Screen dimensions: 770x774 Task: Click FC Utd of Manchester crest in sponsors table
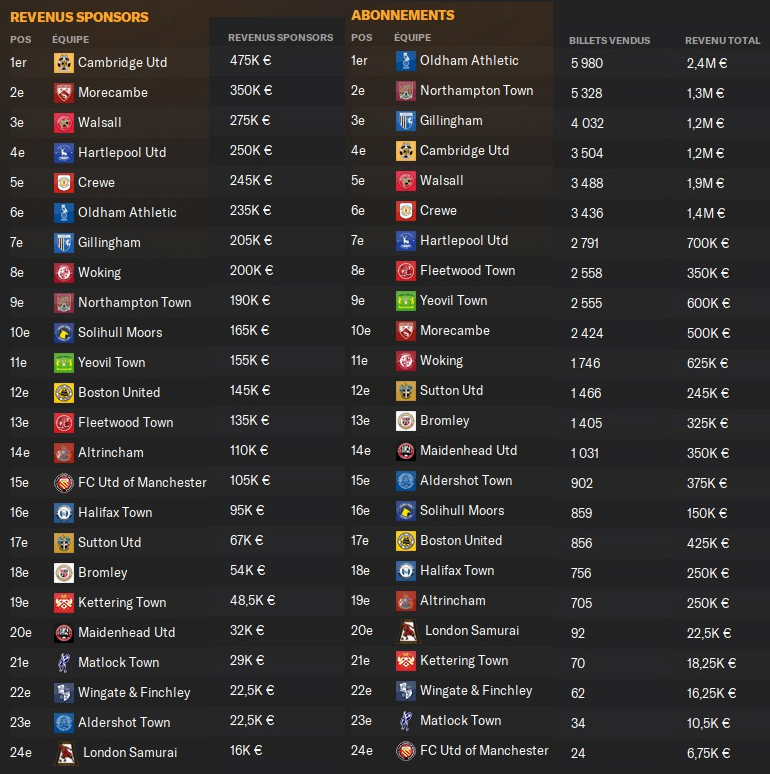[64, 483]
